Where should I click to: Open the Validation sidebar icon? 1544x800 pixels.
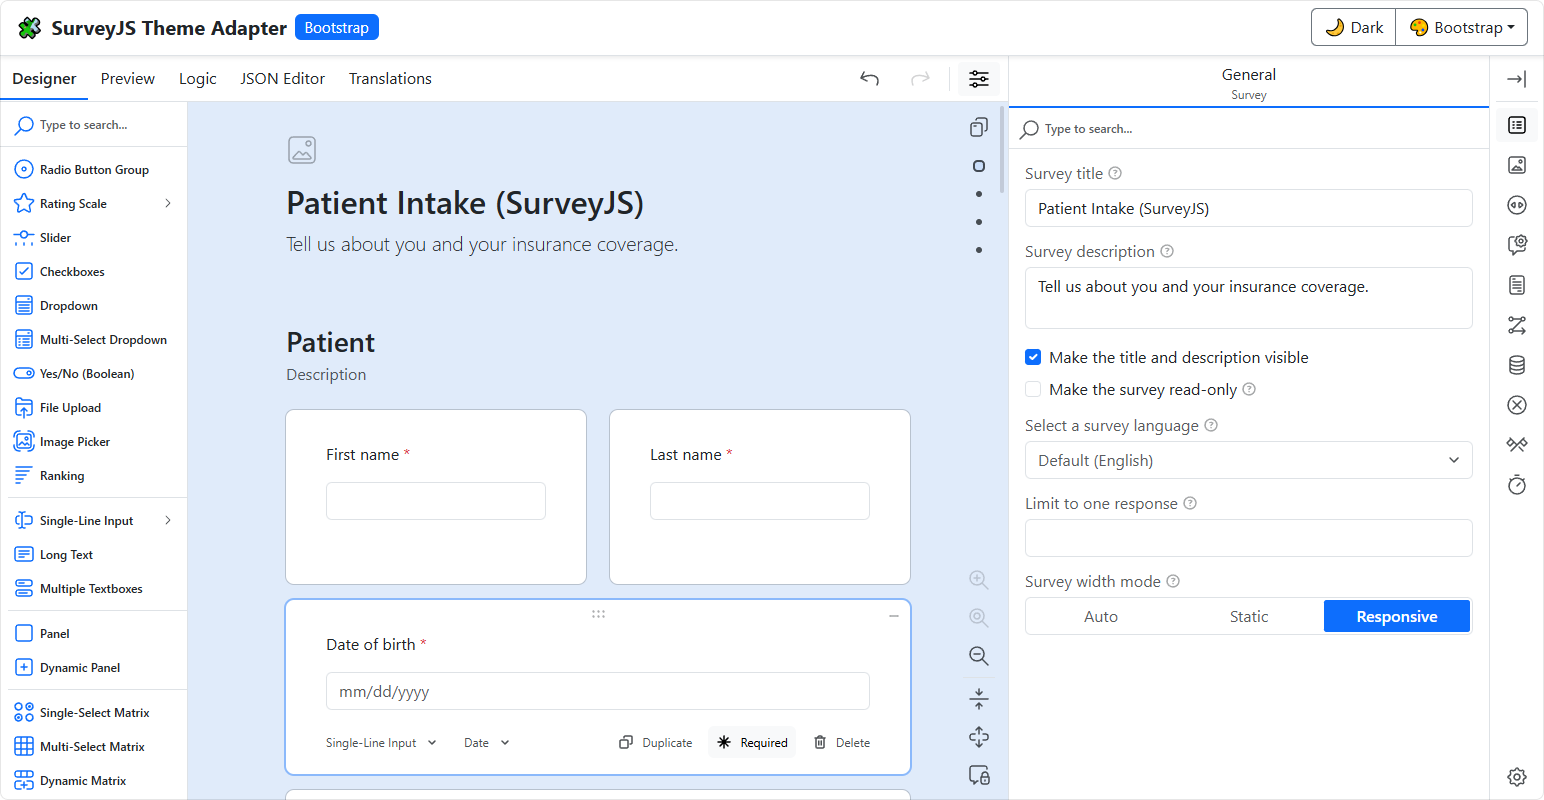tap(1517, 405)
